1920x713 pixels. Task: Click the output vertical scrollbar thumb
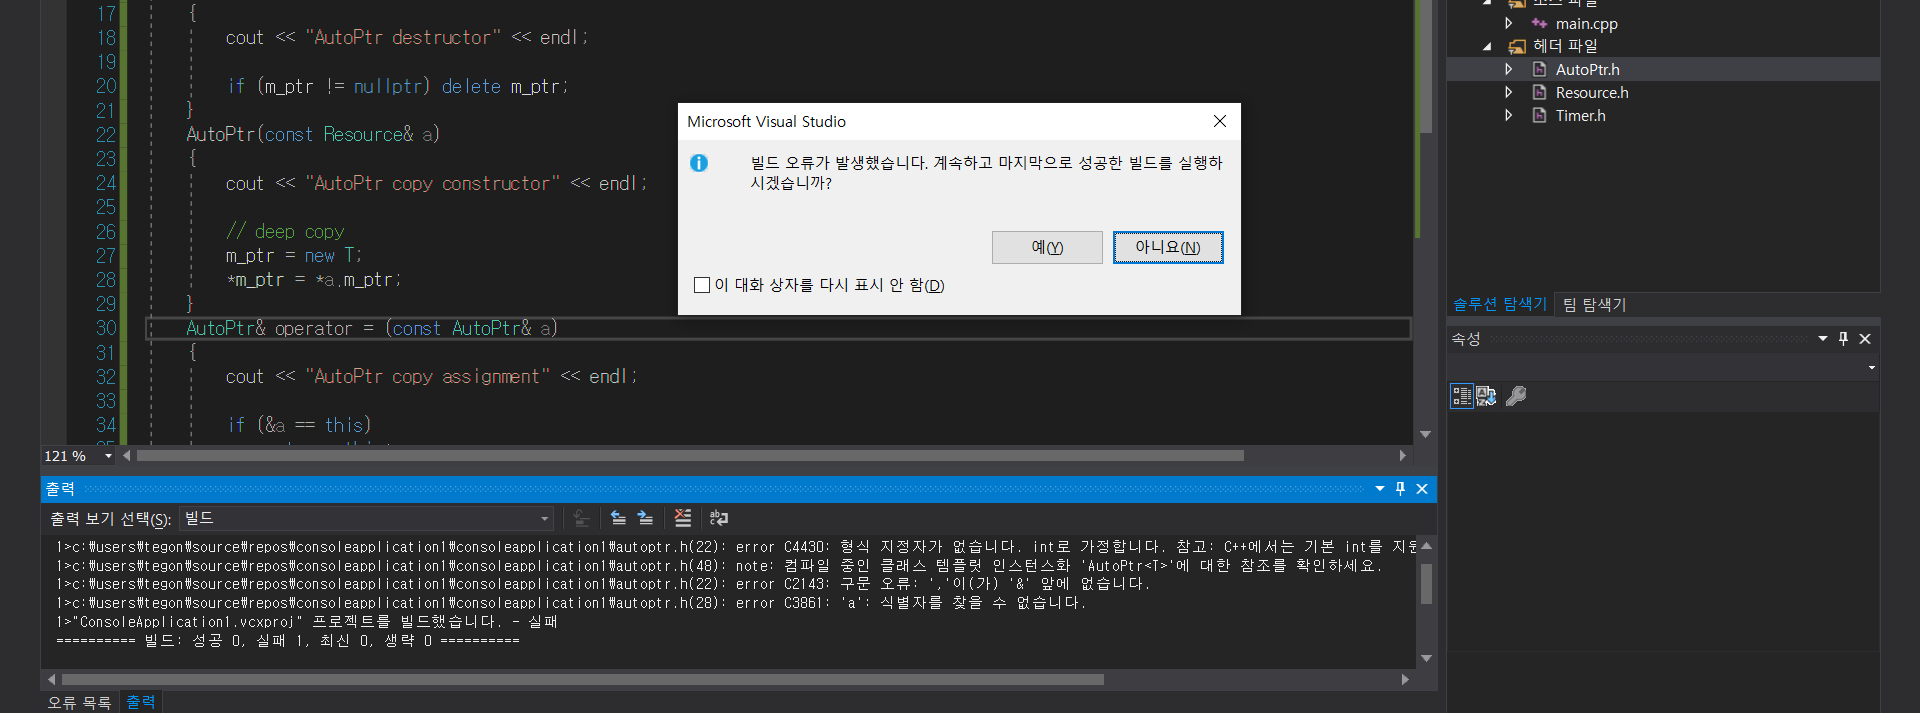coord(1426,584)
